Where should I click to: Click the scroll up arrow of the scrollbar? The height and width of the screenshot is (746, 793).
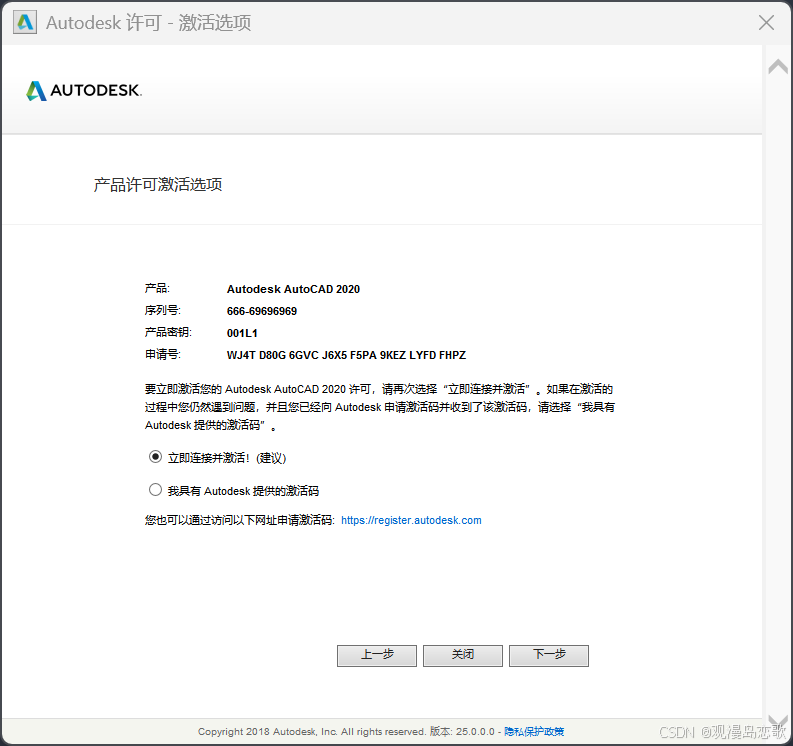tap(778, 66)
